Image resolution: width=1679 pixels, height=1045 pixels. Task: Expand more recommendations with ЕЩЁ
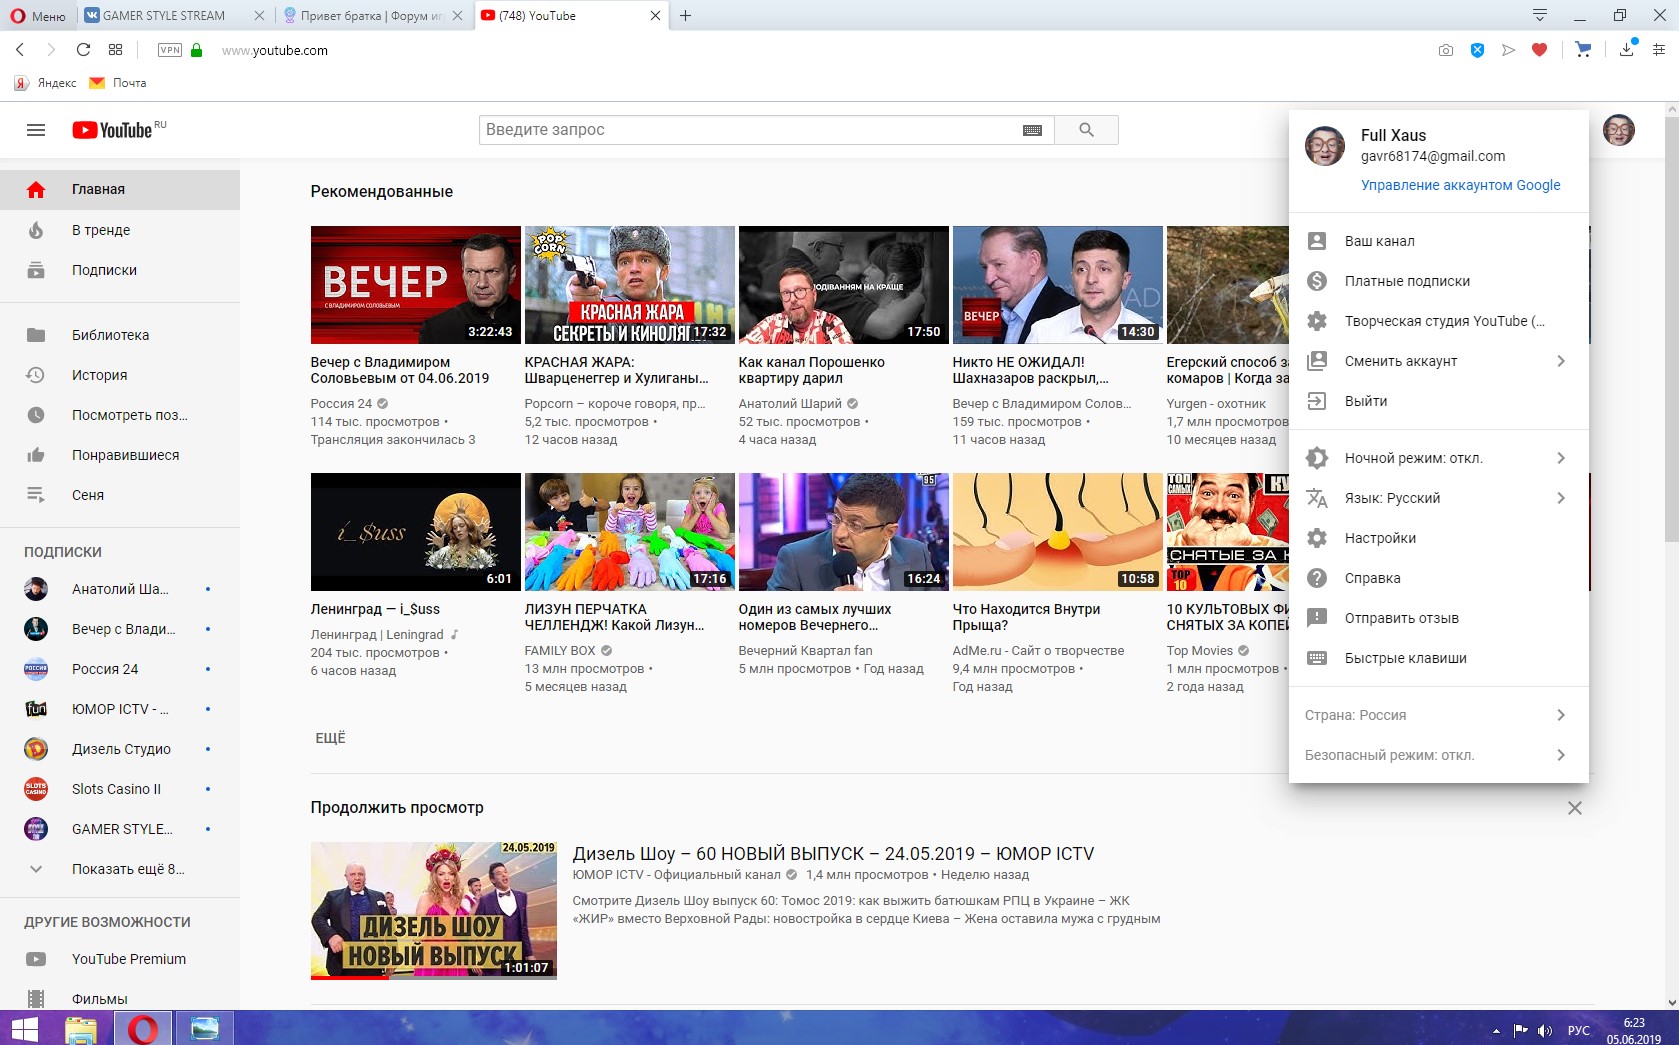click(330, 738)
